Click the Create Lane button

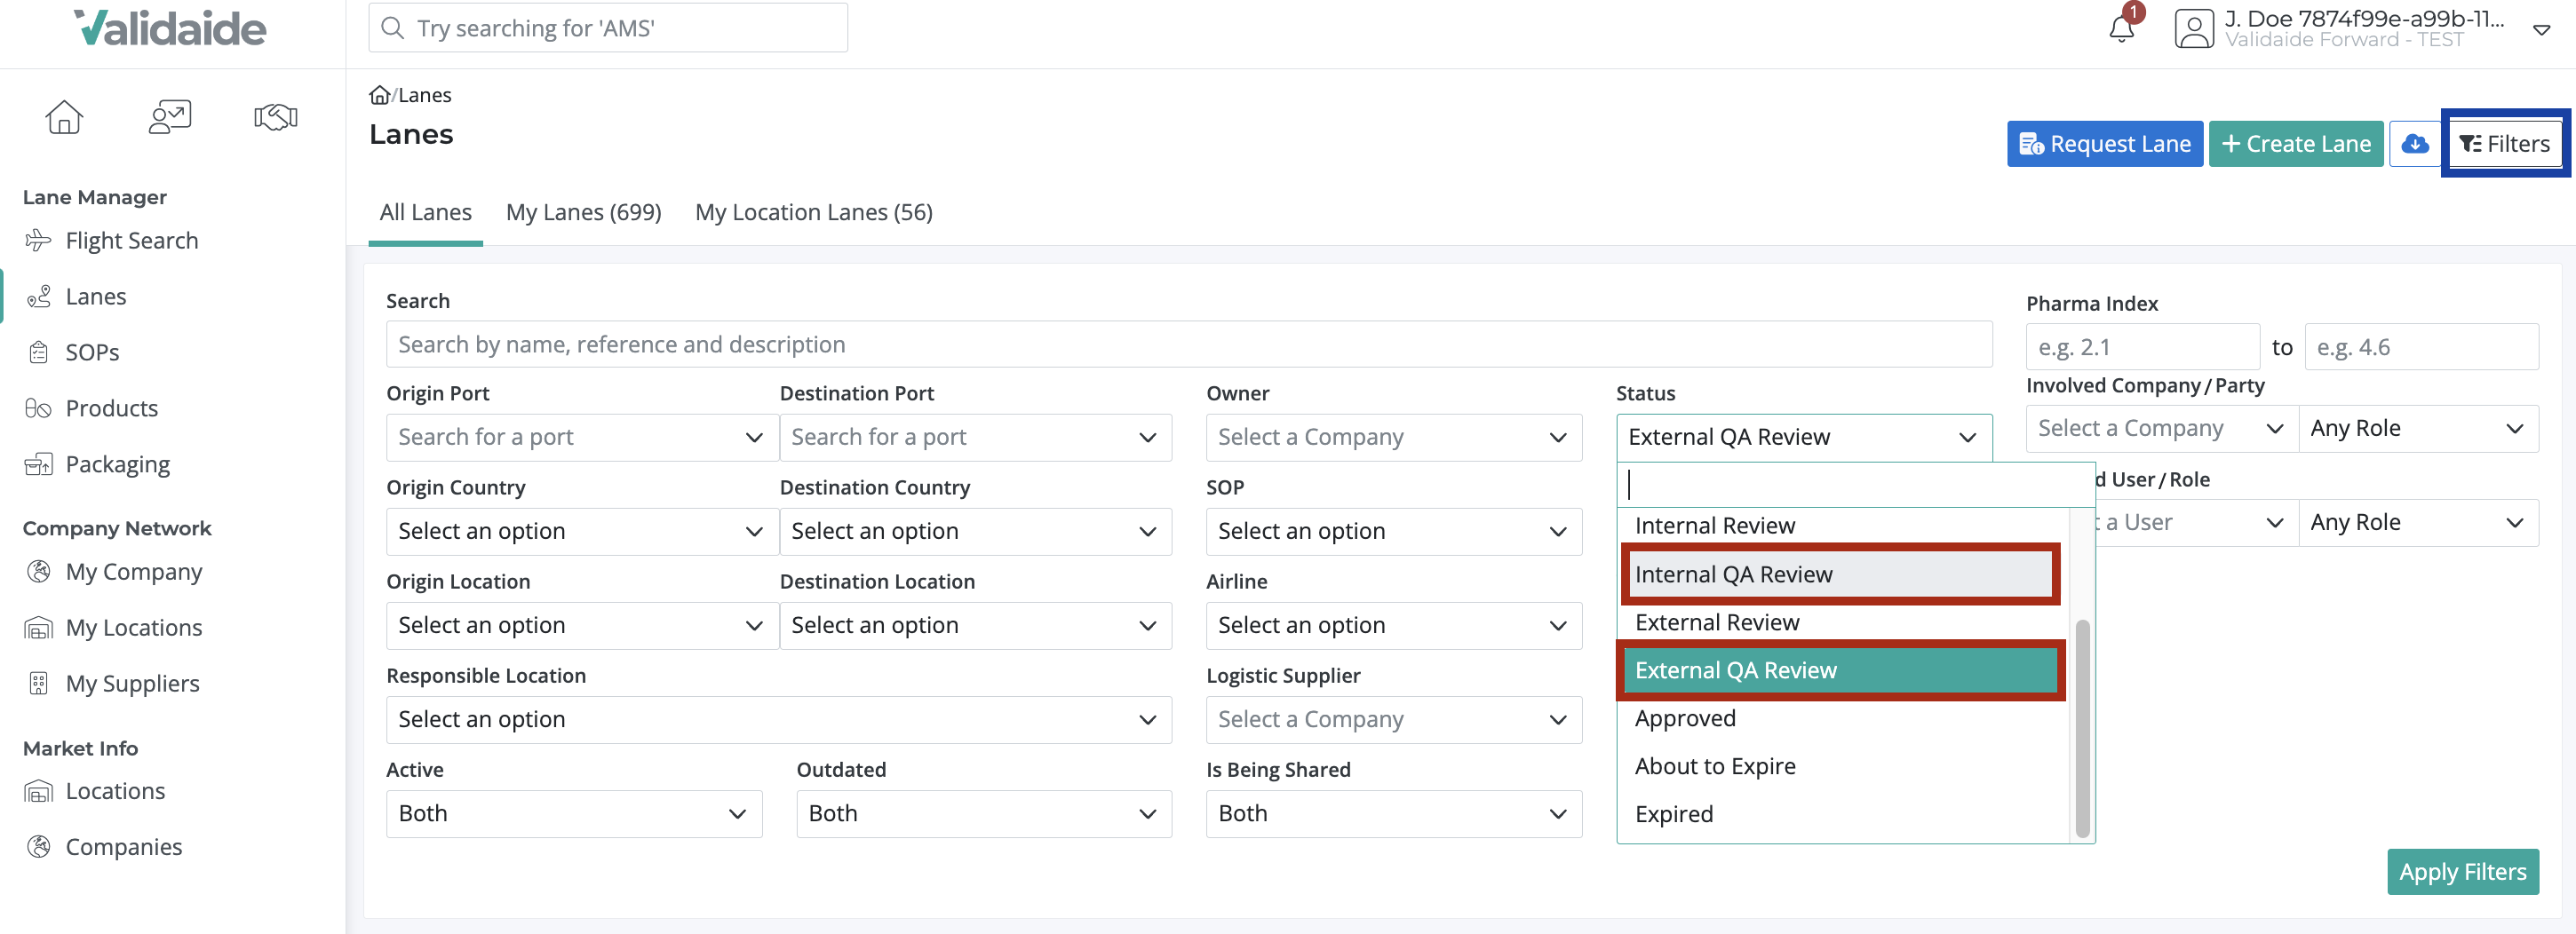[2295, 144]
